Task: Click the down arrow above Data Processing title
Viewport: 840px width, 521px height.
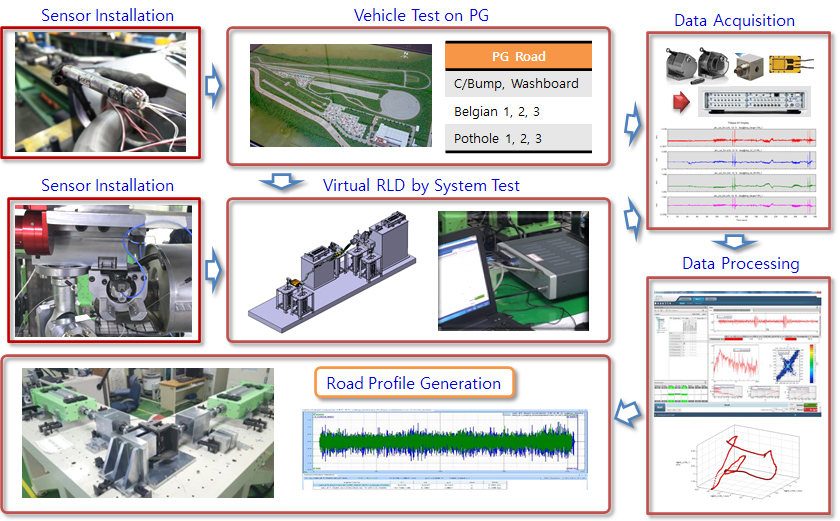Action: (734, 242)
